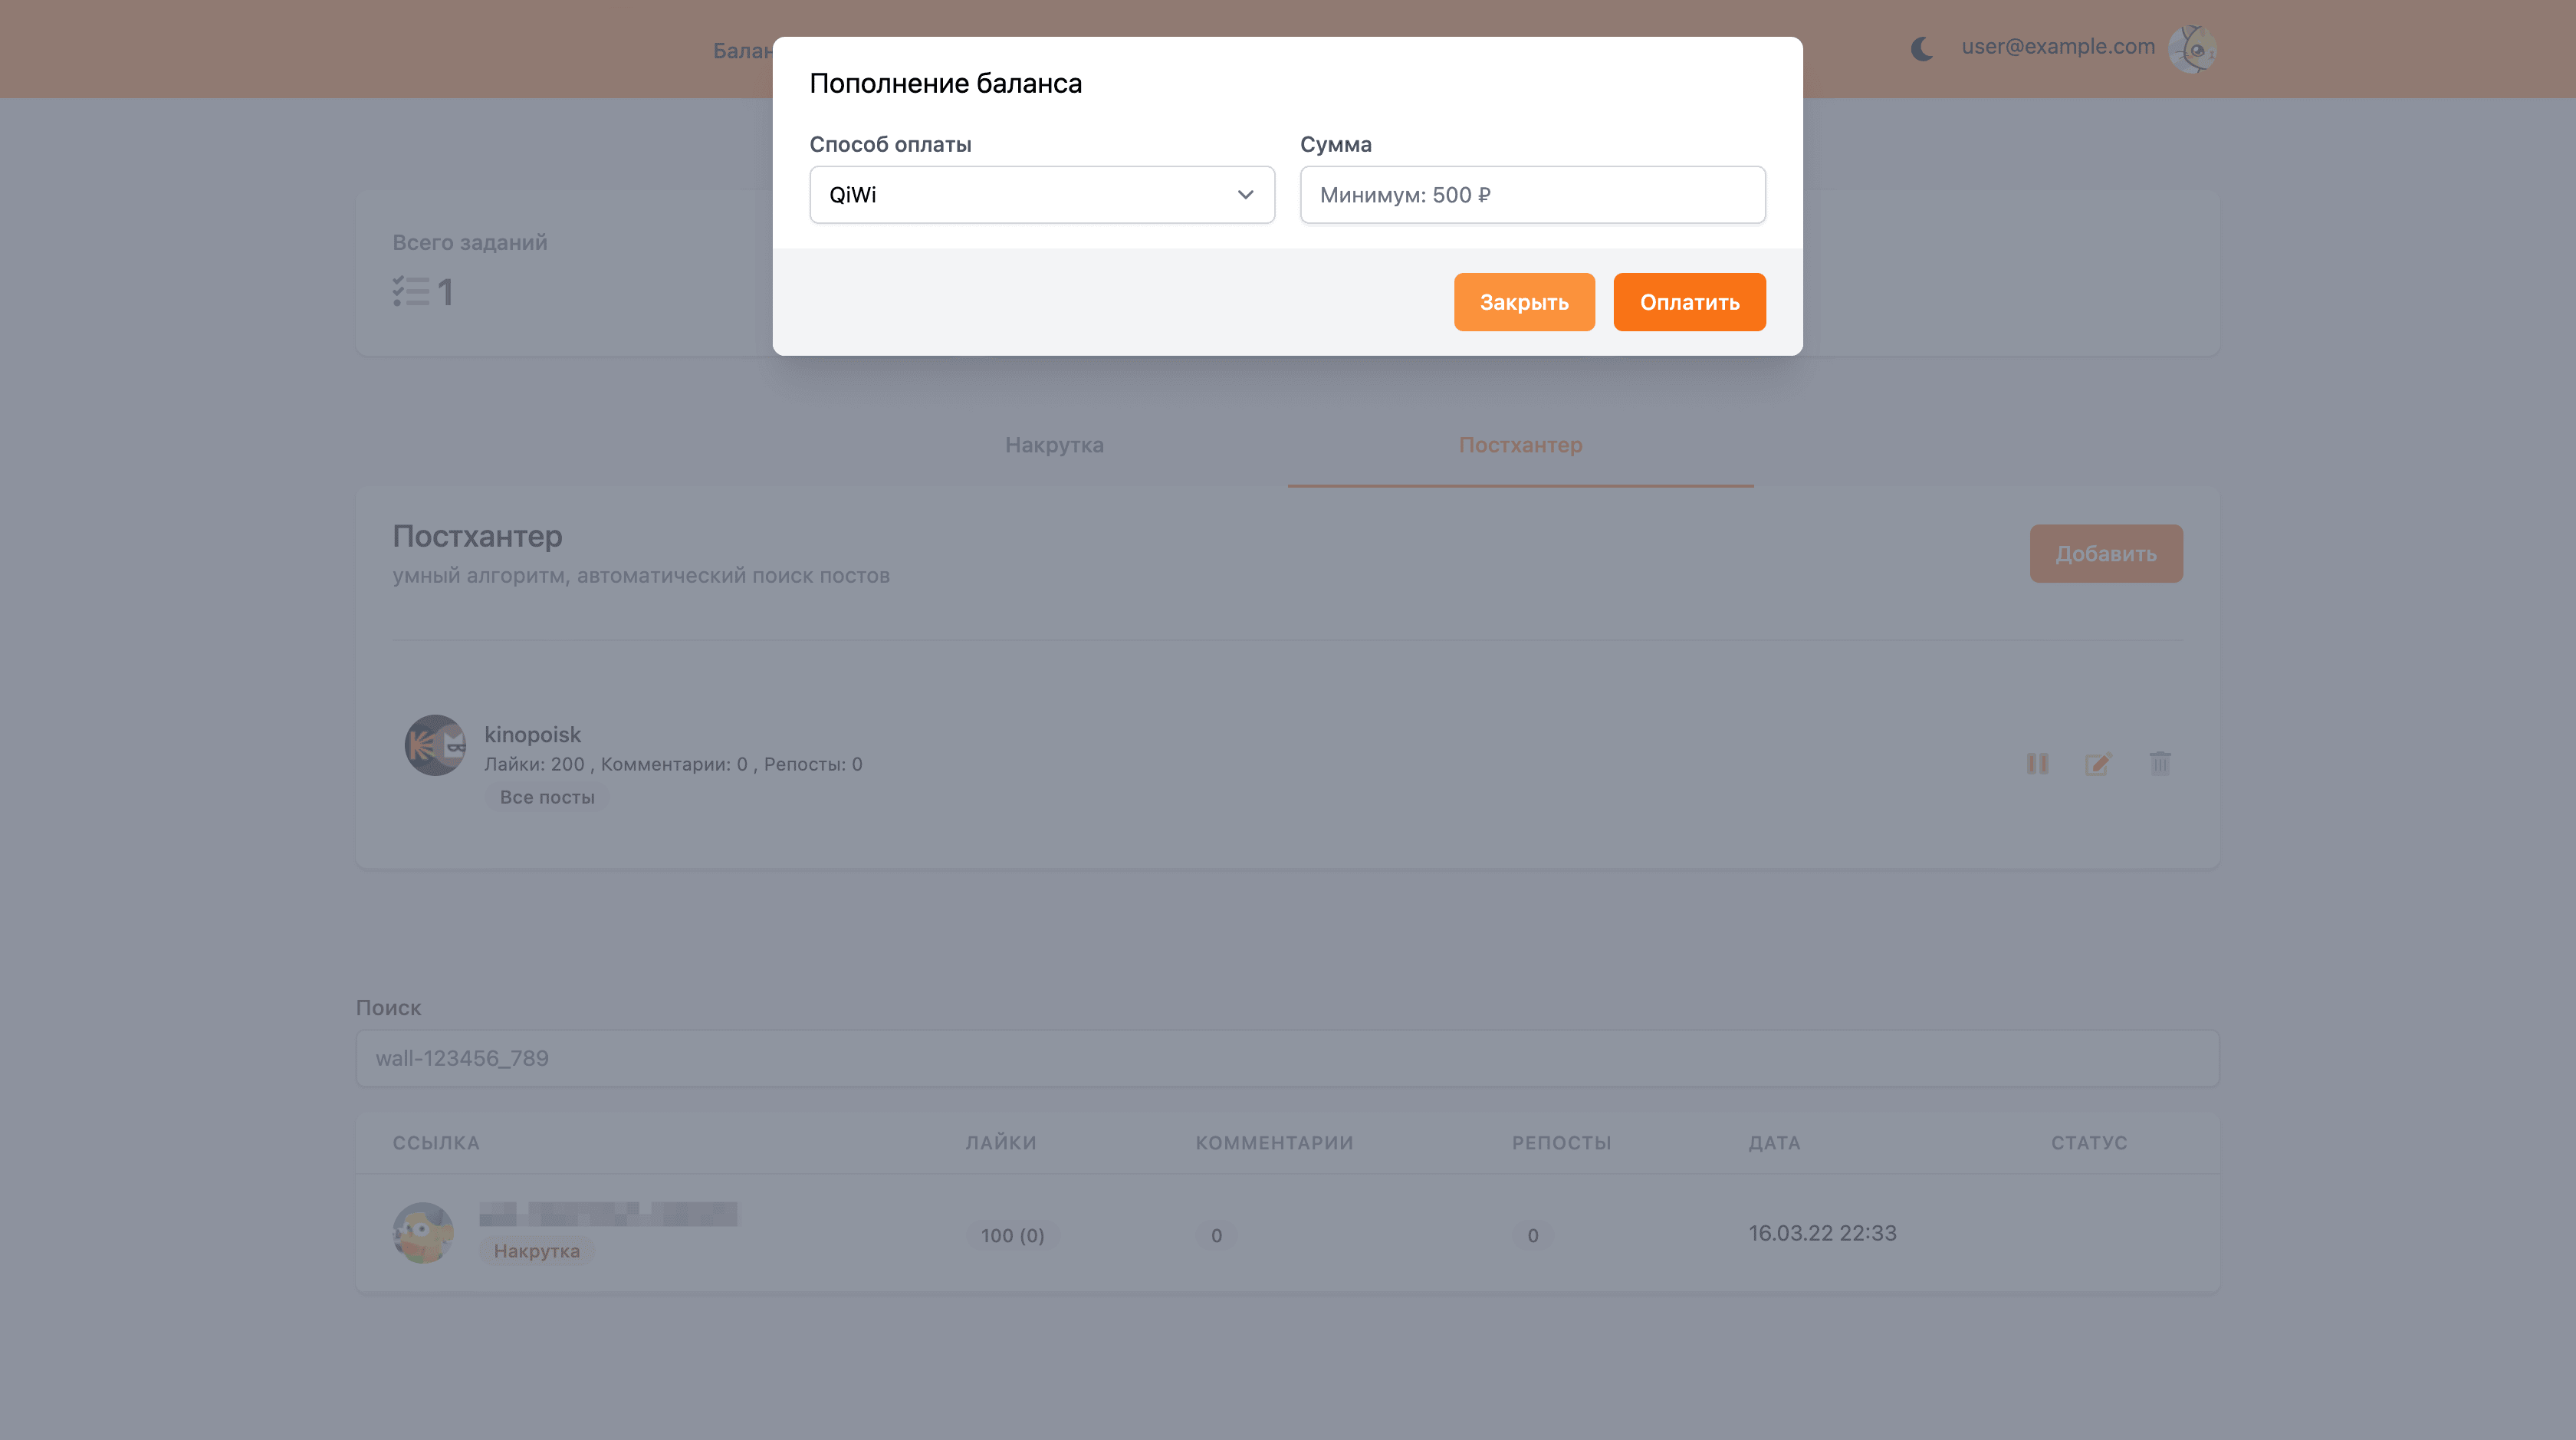Click avatar thumbnail in table row
Viewport: 2576px width, 1440px height.
[423, 1233]
